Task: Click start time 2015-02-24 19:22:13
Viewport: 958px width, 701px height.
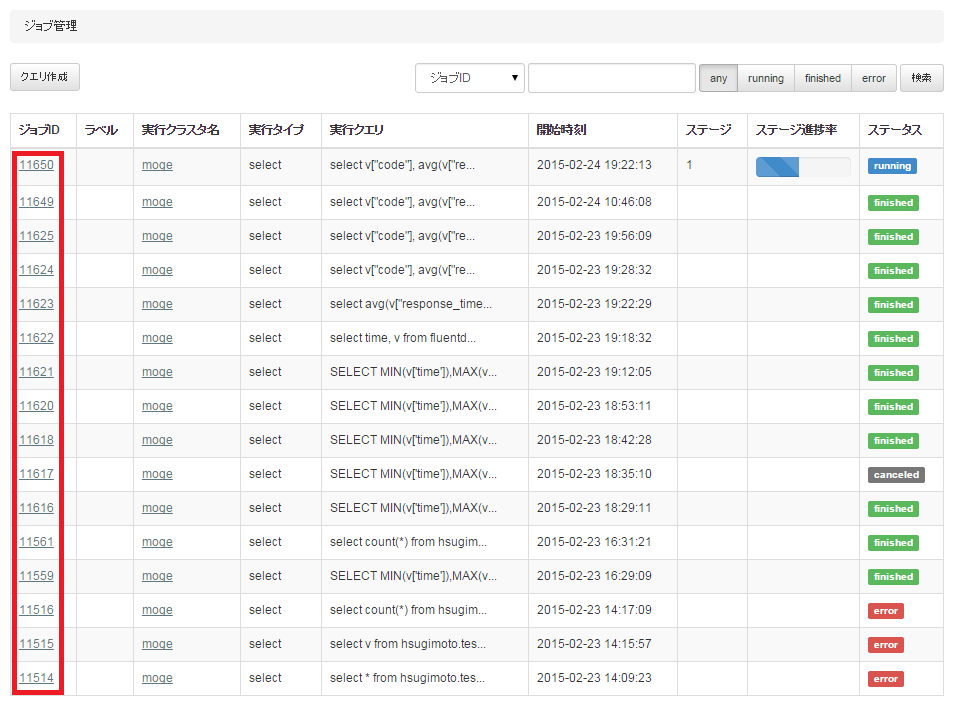Action: pos(594,165)
